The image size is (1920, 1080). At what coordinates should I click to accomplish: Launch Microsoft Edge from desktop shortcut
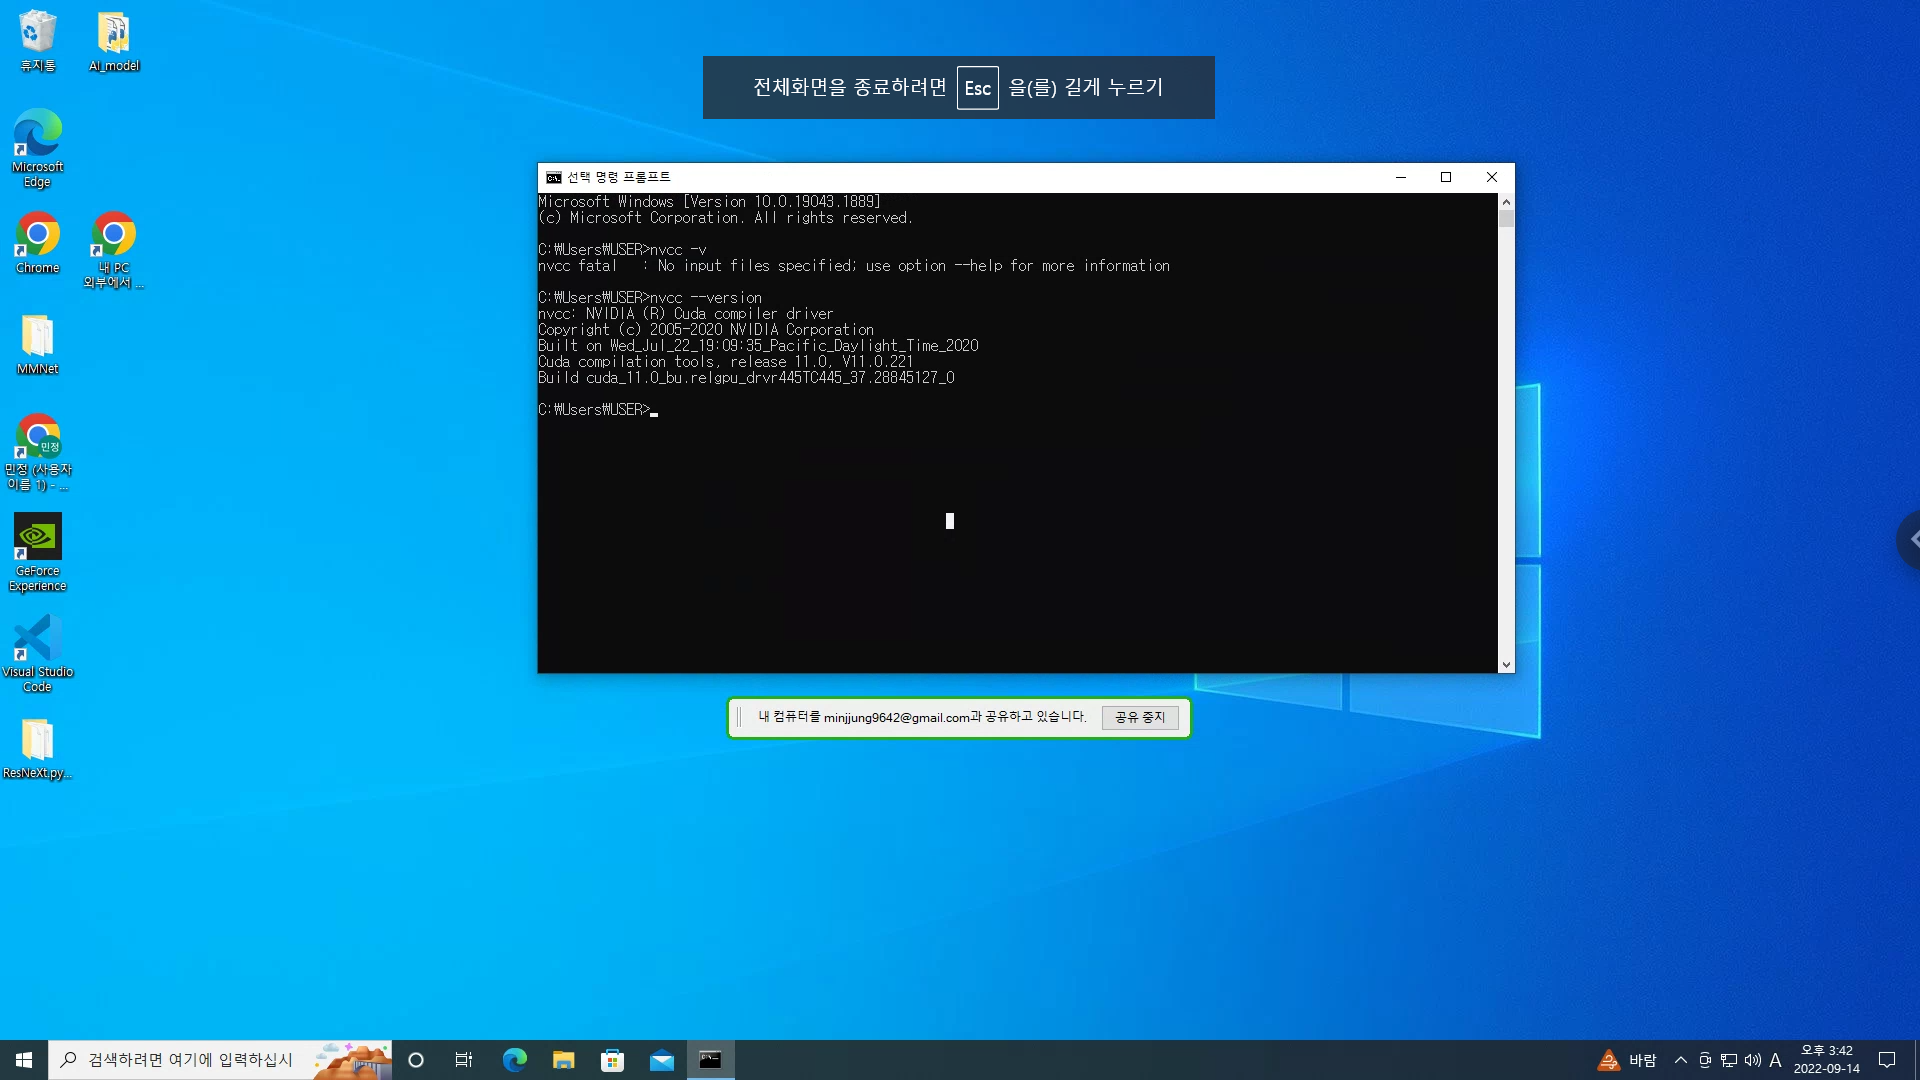pos(38,148)
